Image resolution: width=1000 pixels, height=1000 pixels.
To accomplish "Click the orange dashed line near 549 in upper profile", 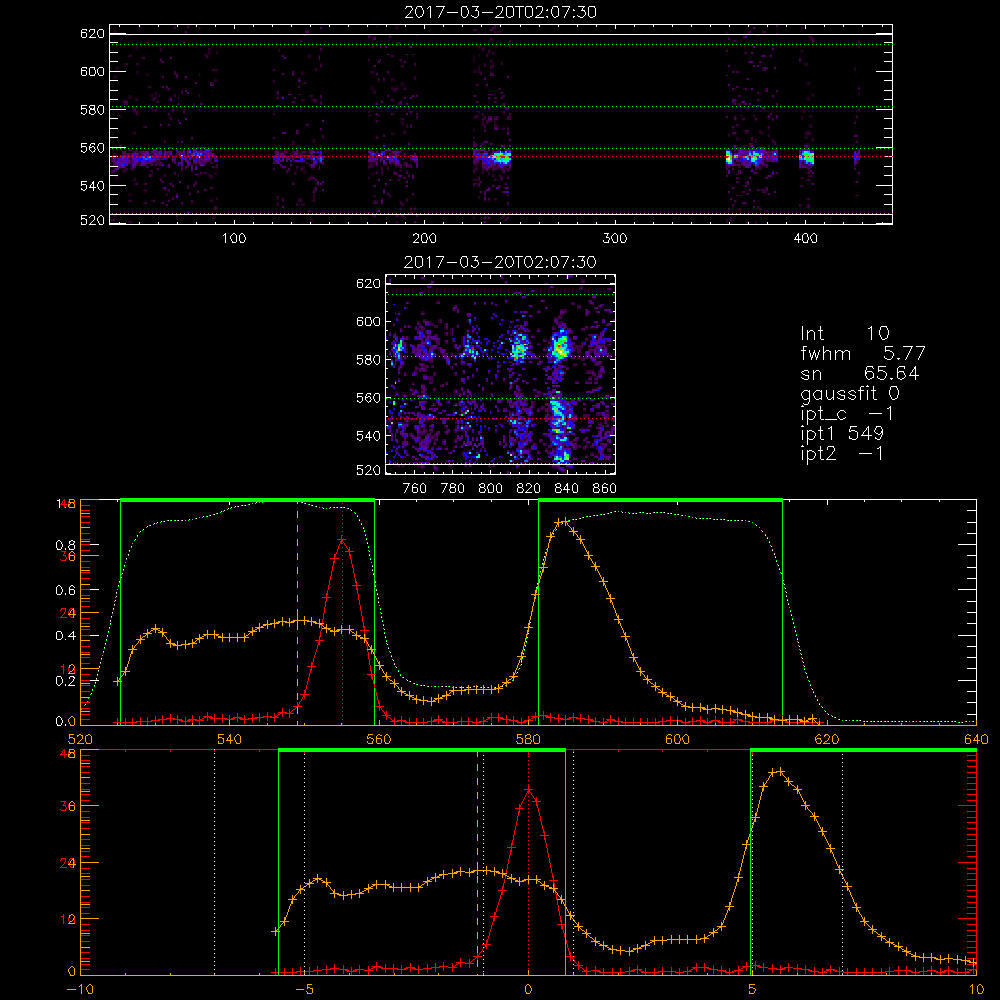I will pos(297,612).
